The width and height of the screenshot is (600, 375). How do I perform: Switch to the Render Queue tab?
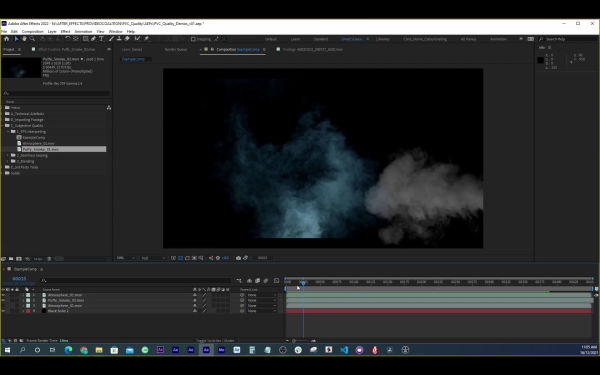[176, 49]
